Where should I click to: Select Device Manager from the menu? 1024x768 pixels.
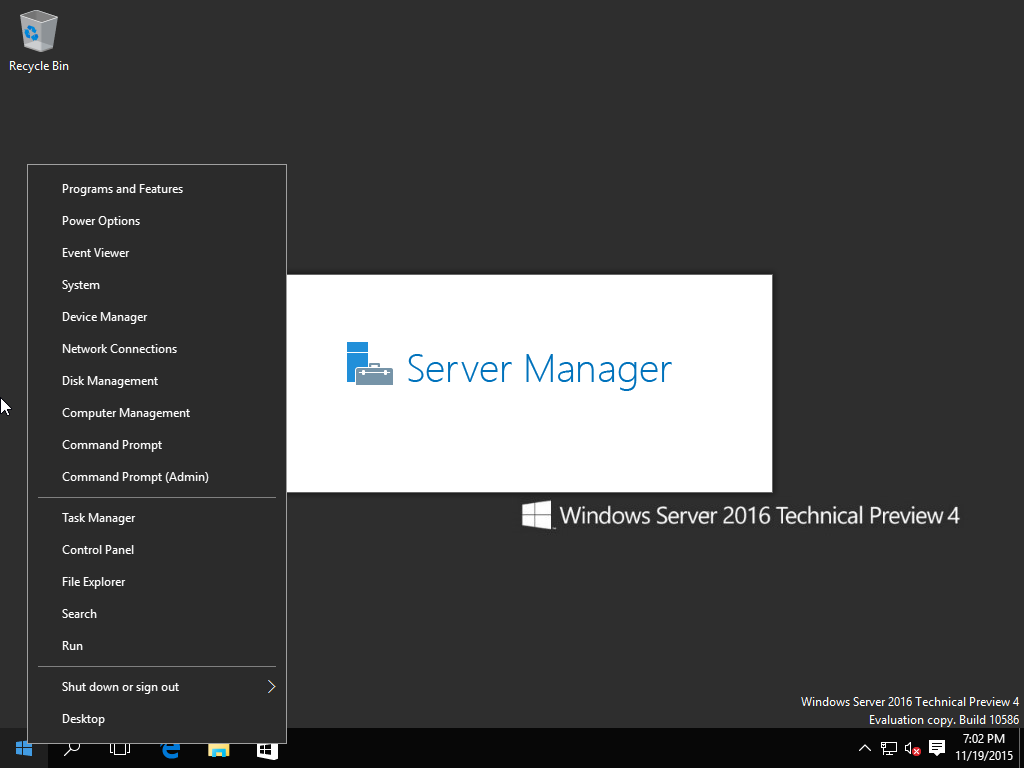tap(105, 317)
